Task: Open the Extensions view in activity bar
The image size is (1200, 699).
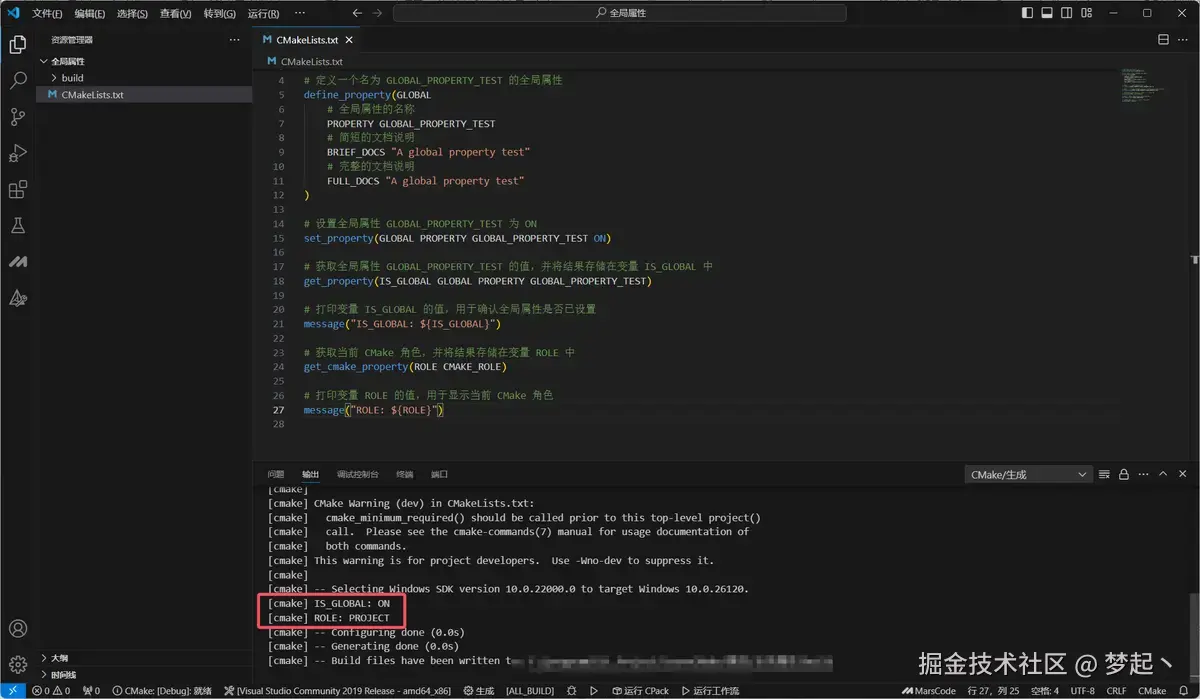Action: click(17, 189)
